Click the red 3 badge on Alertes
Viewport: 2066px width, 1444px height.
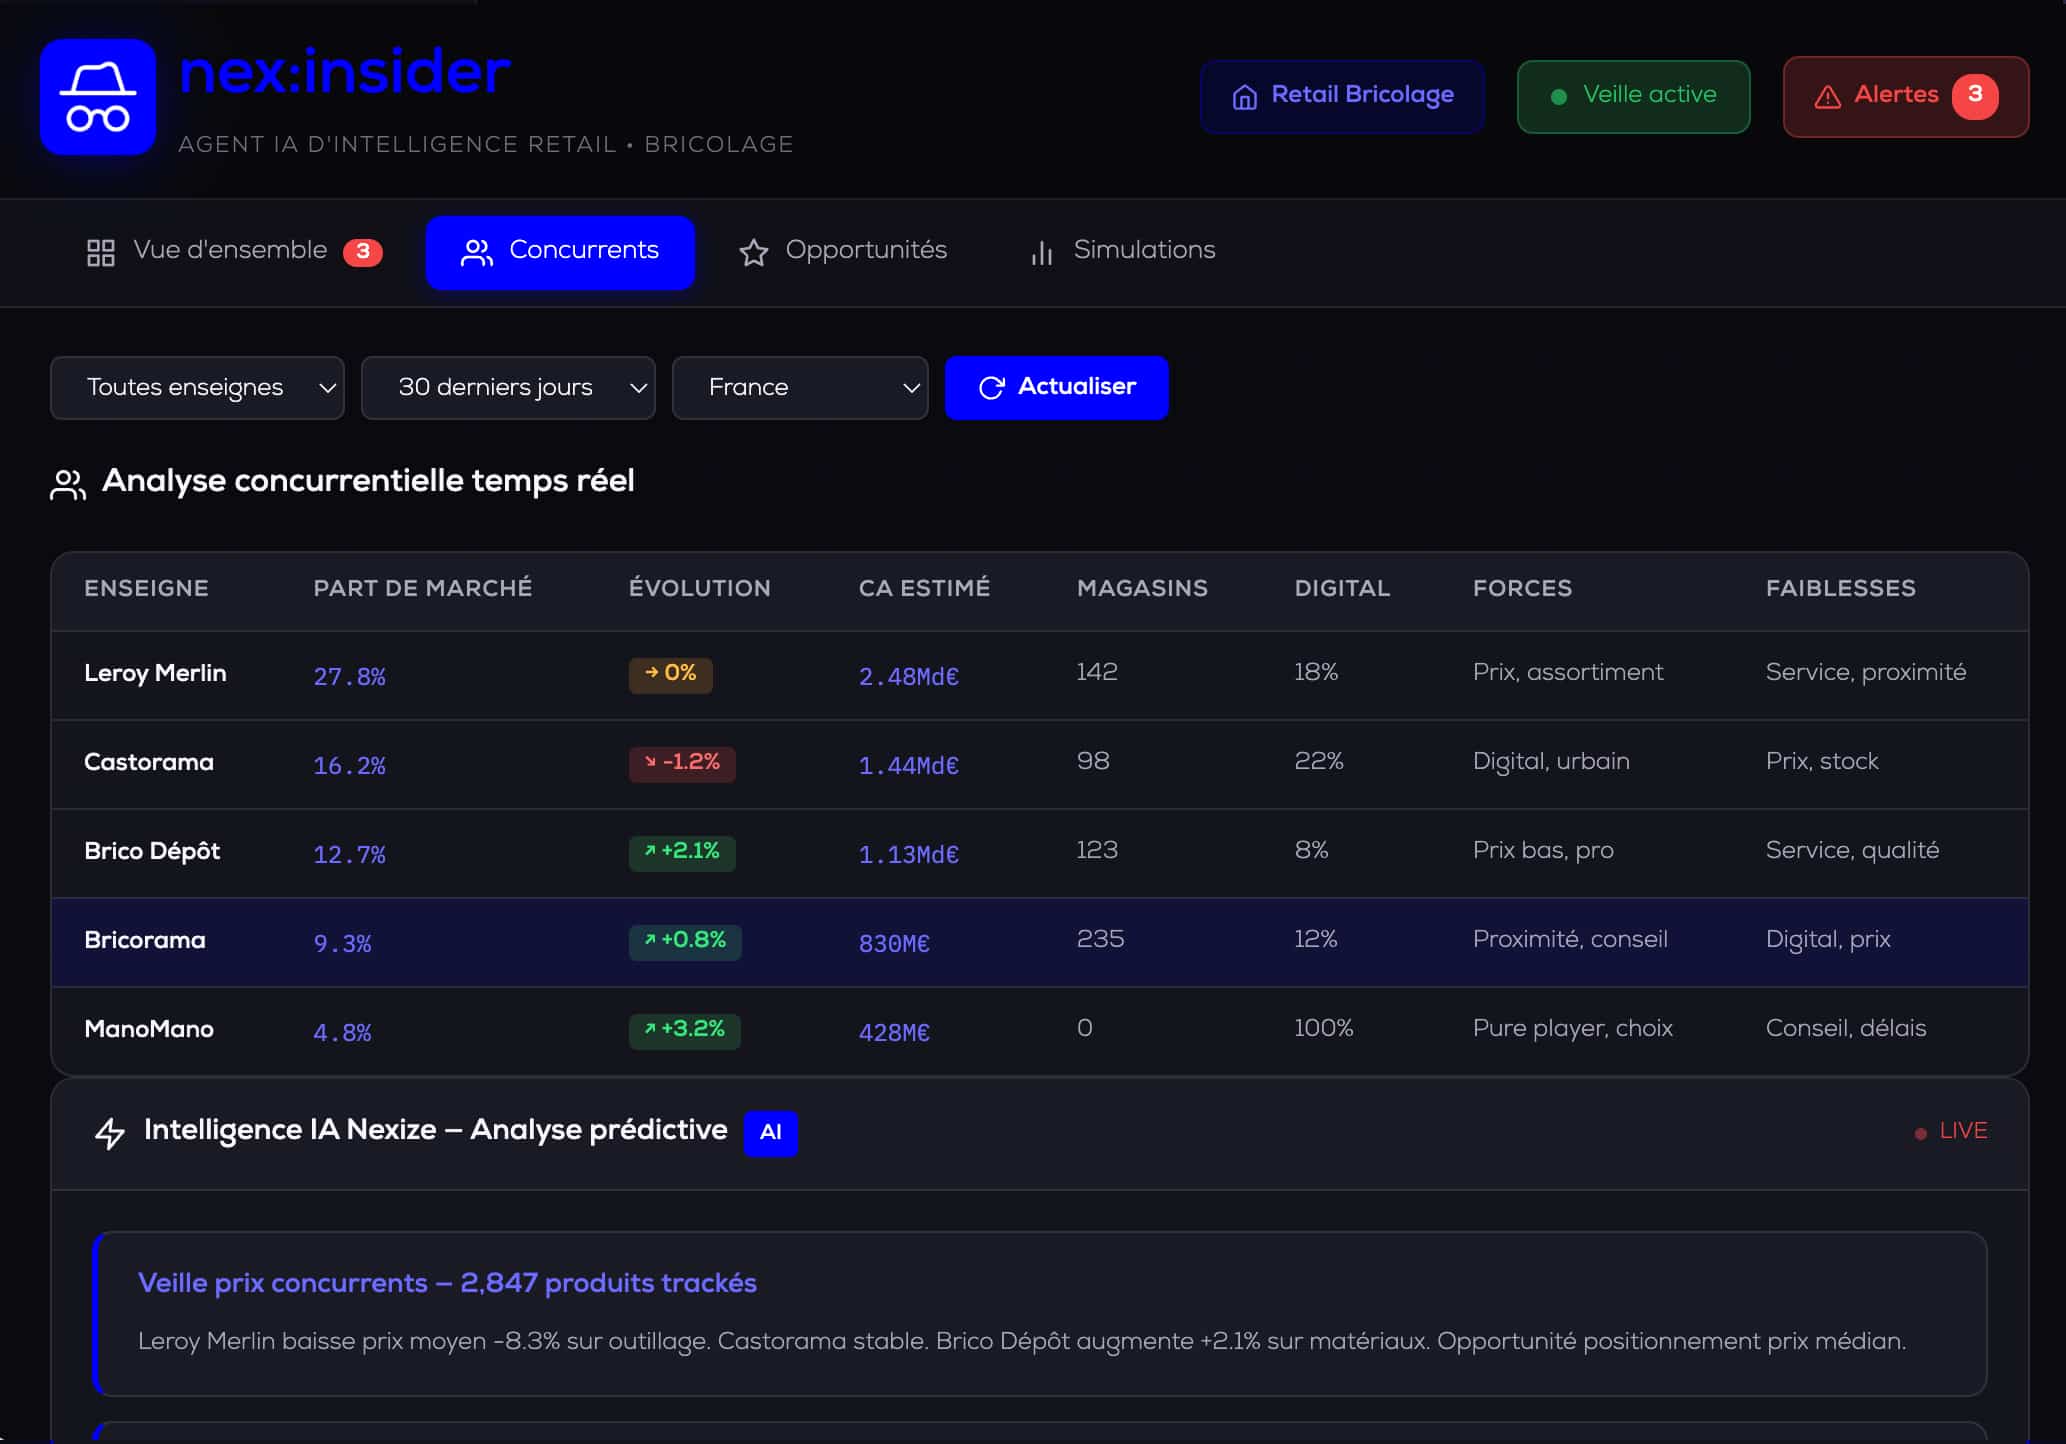click(1975, 96)
